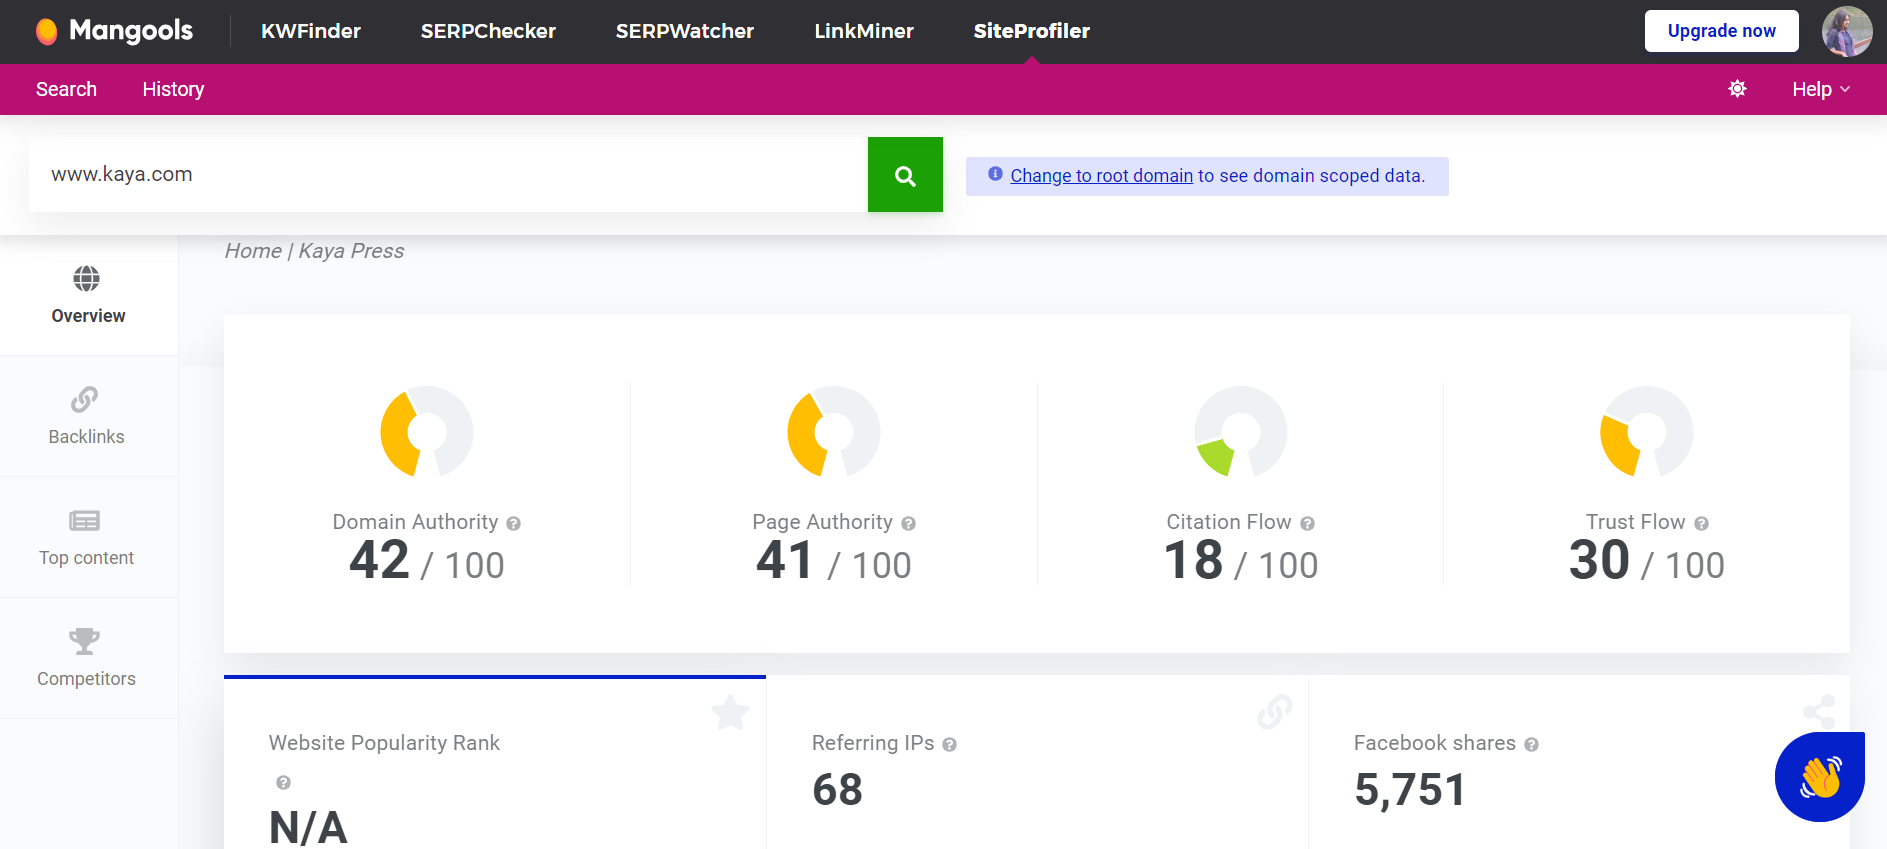
Task: Click Facebook shares help question icon
Action: coord(1531,744)
